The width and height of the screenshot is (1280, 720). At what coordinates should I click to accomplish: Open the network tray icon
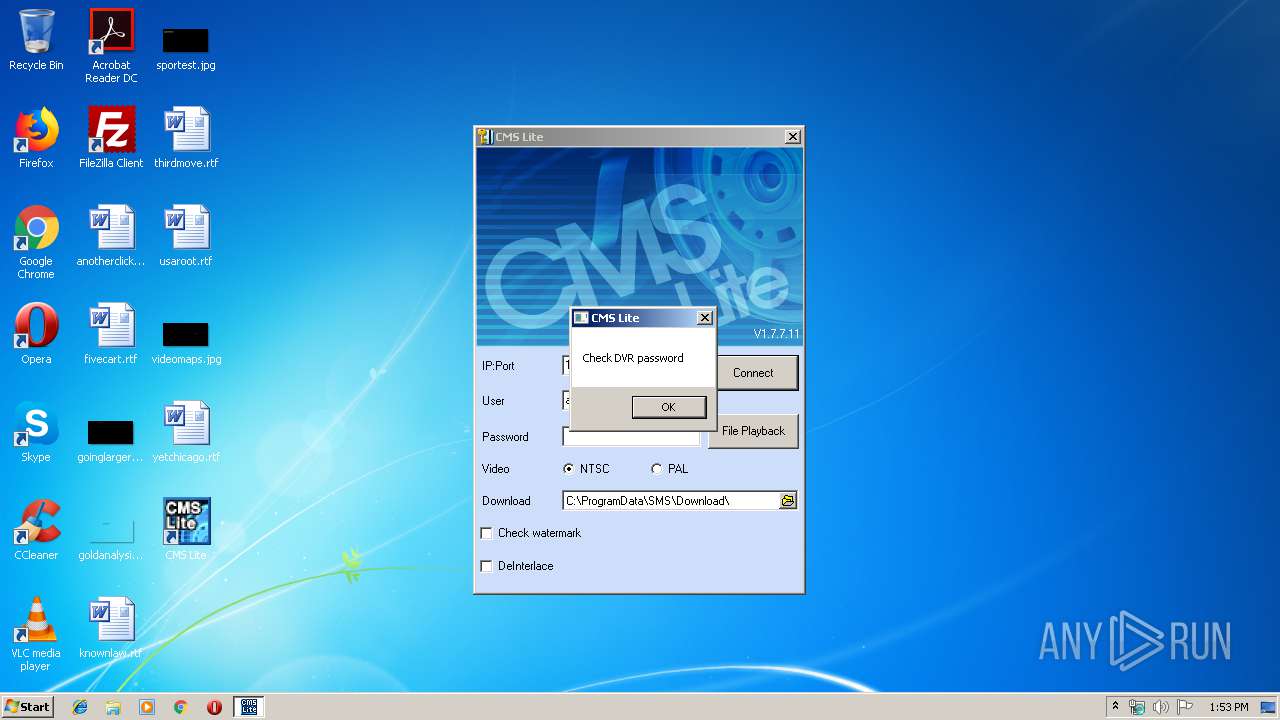1137,707
